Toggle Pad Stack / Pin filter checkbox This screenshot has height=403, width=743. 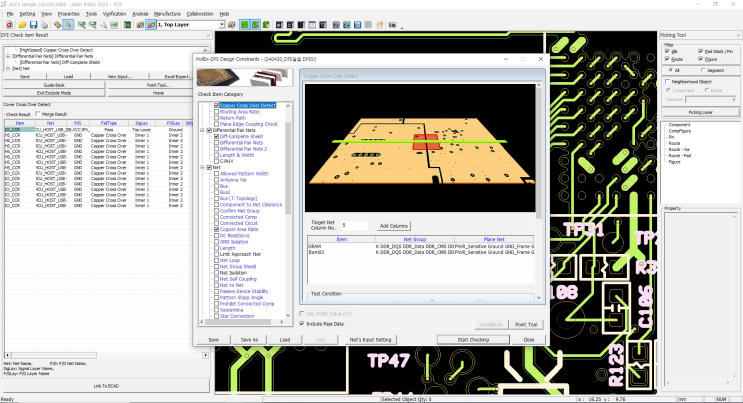tap(700, 51)
